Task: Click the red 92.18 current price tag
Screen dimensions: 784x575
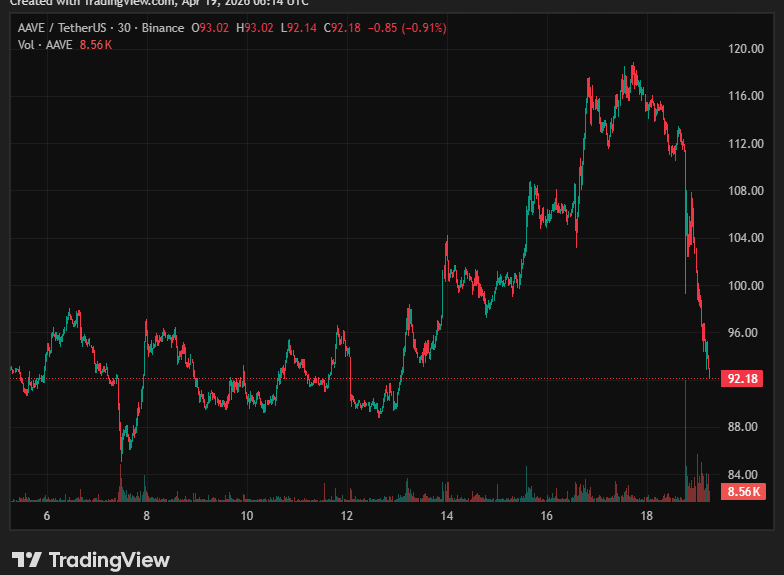Action: coord(741,379)
